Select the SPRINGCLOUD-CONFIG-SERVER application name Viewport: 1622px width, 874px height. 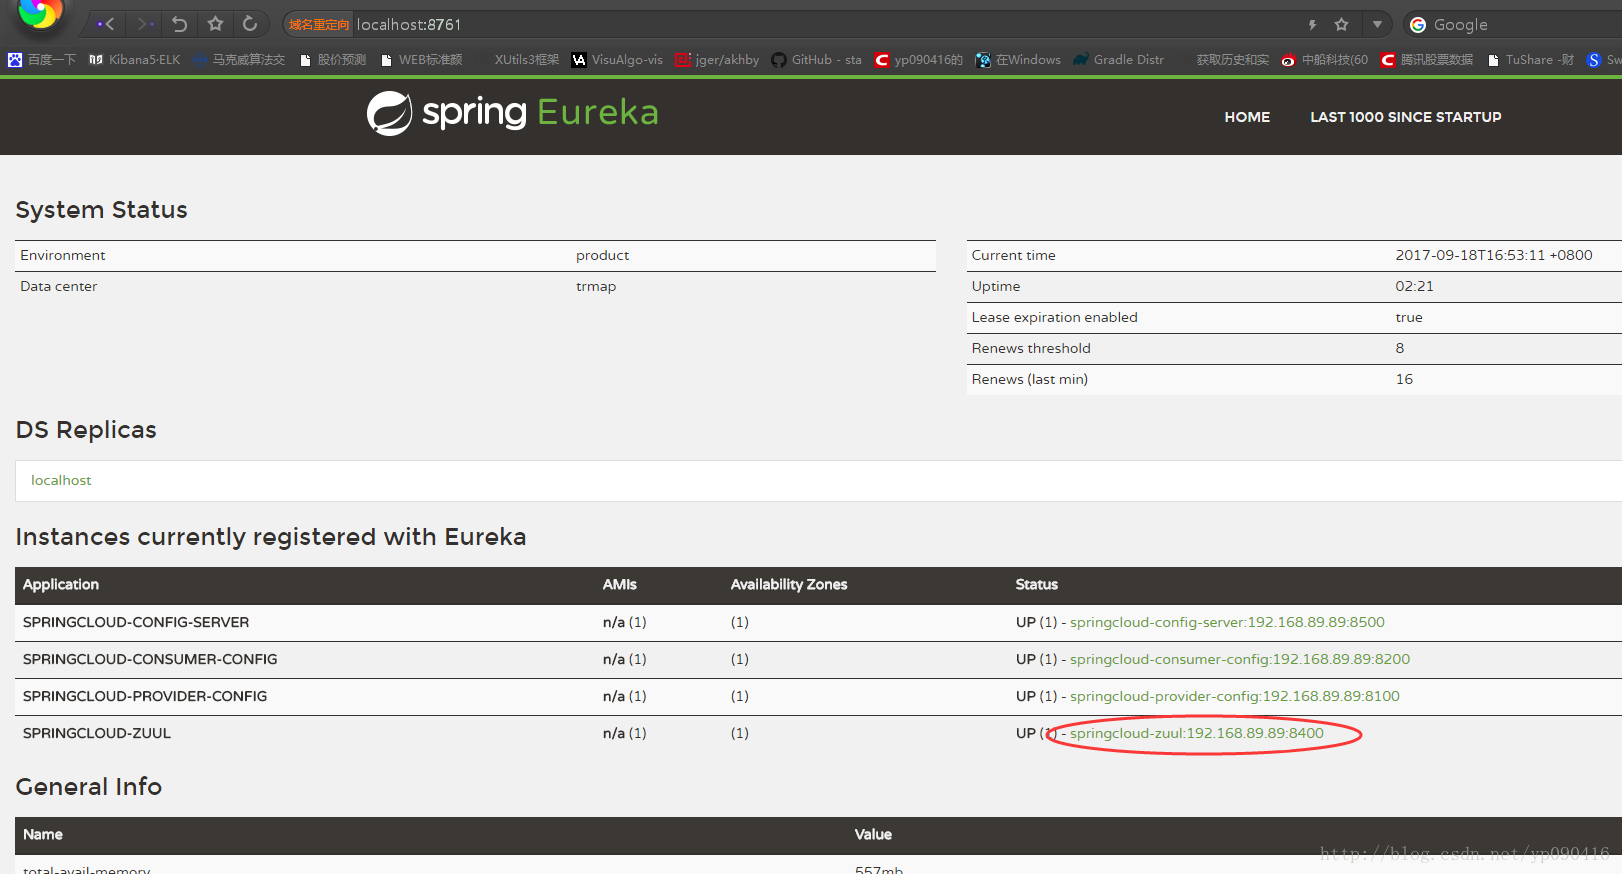(136, 622)
